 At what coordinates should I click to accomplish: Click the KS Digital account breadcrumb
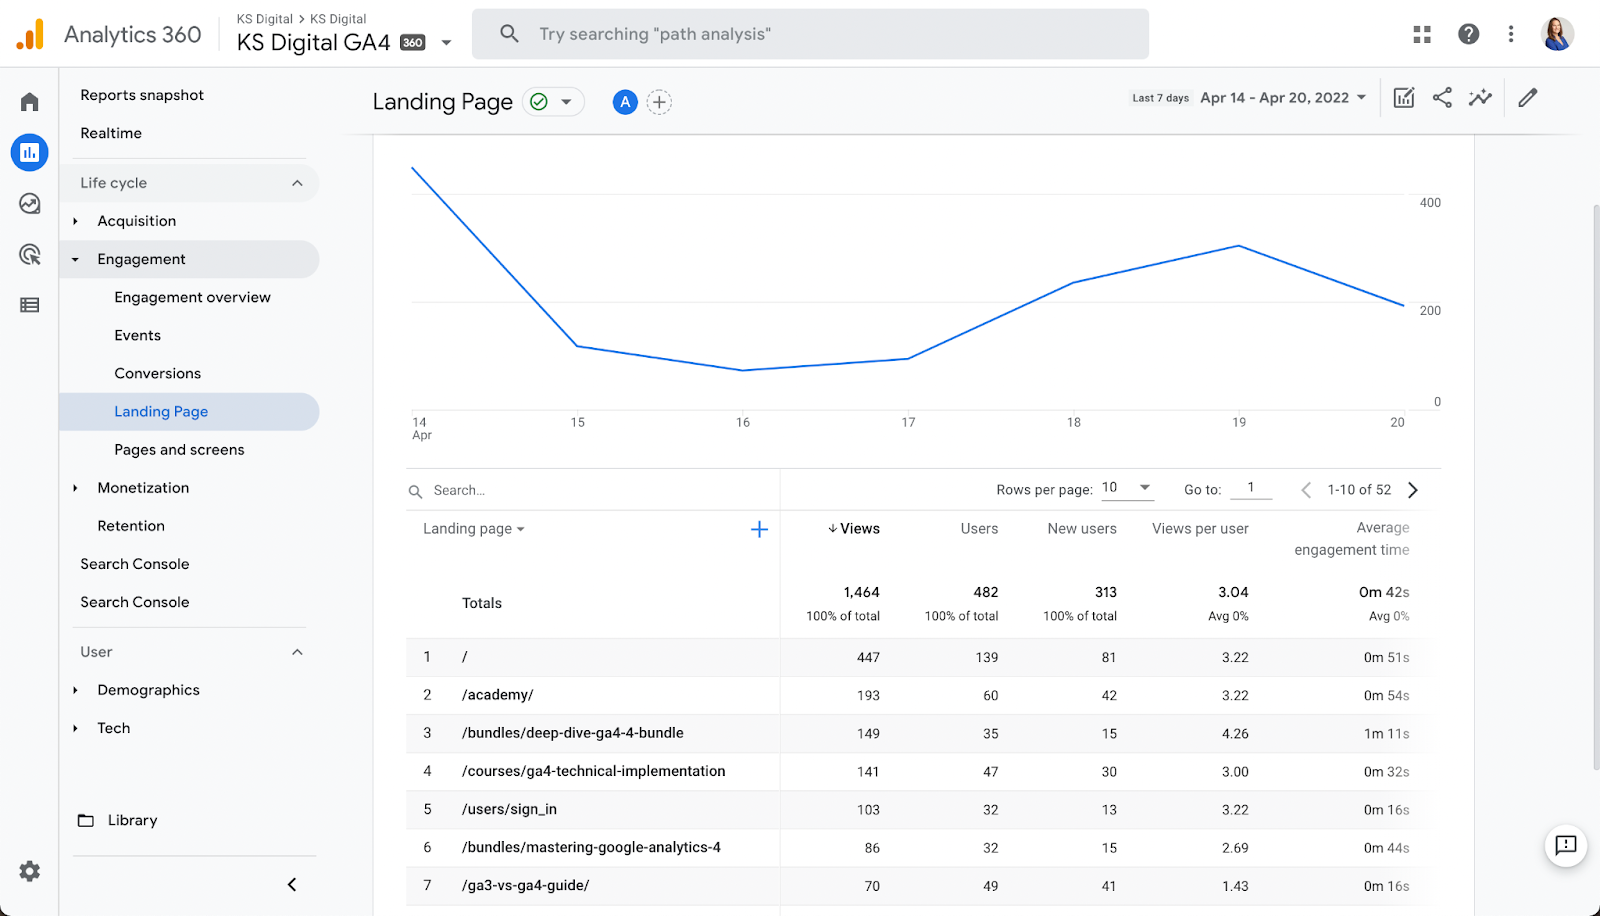pos(265,19)
